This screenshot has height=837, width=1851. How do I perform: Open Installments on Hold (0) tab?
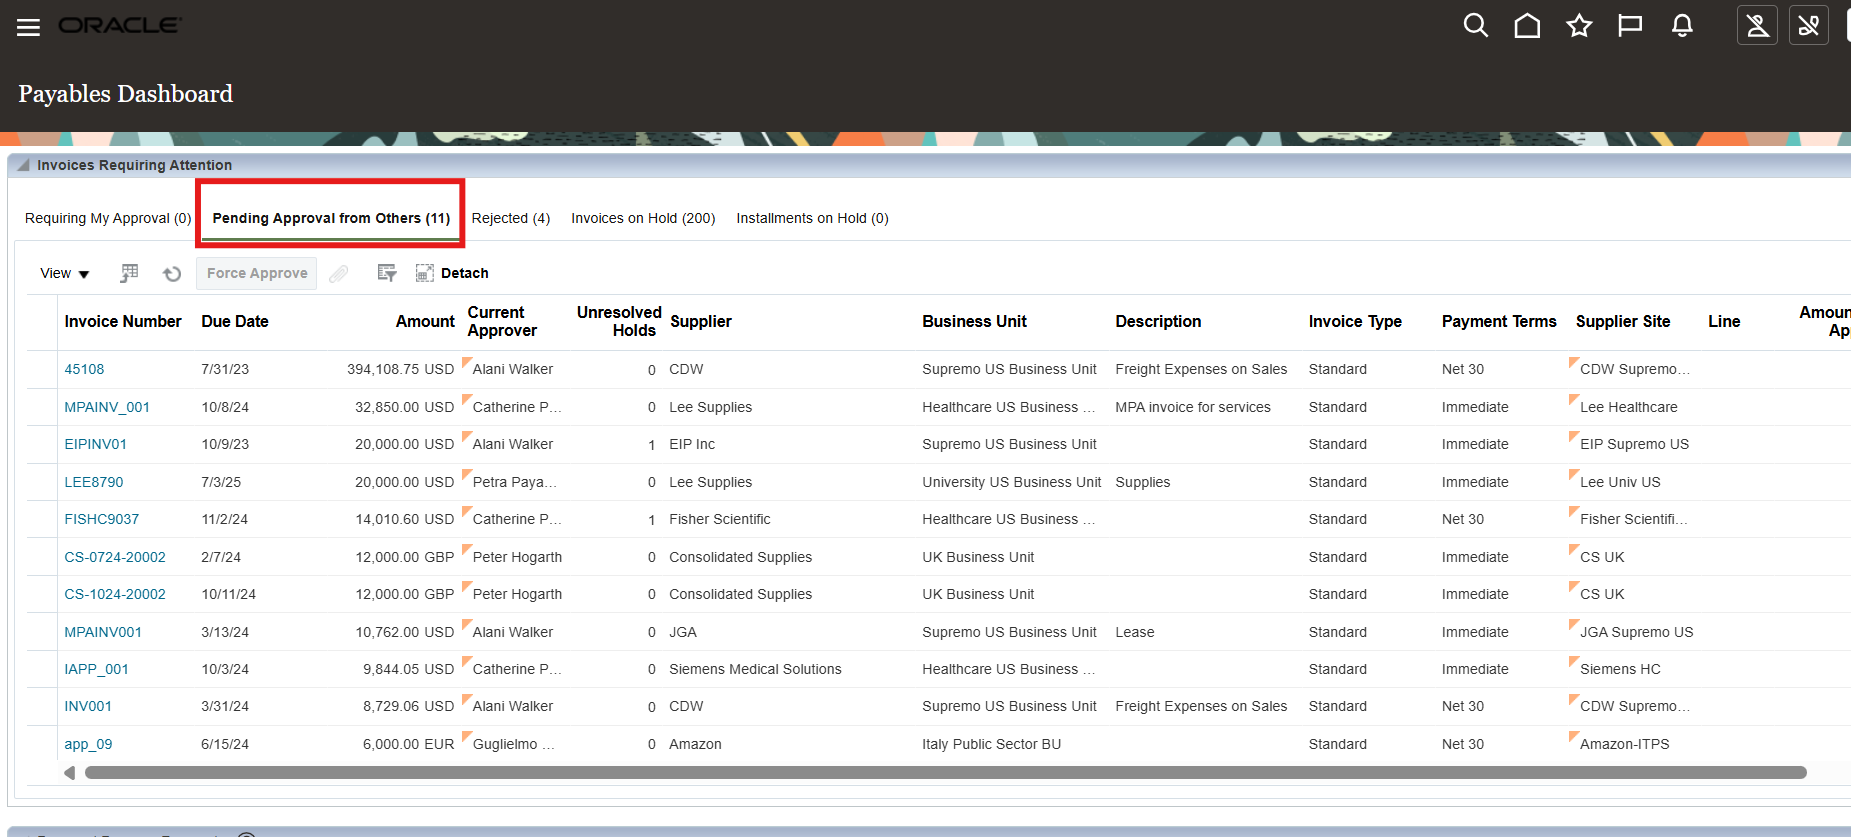click(812, 218)
